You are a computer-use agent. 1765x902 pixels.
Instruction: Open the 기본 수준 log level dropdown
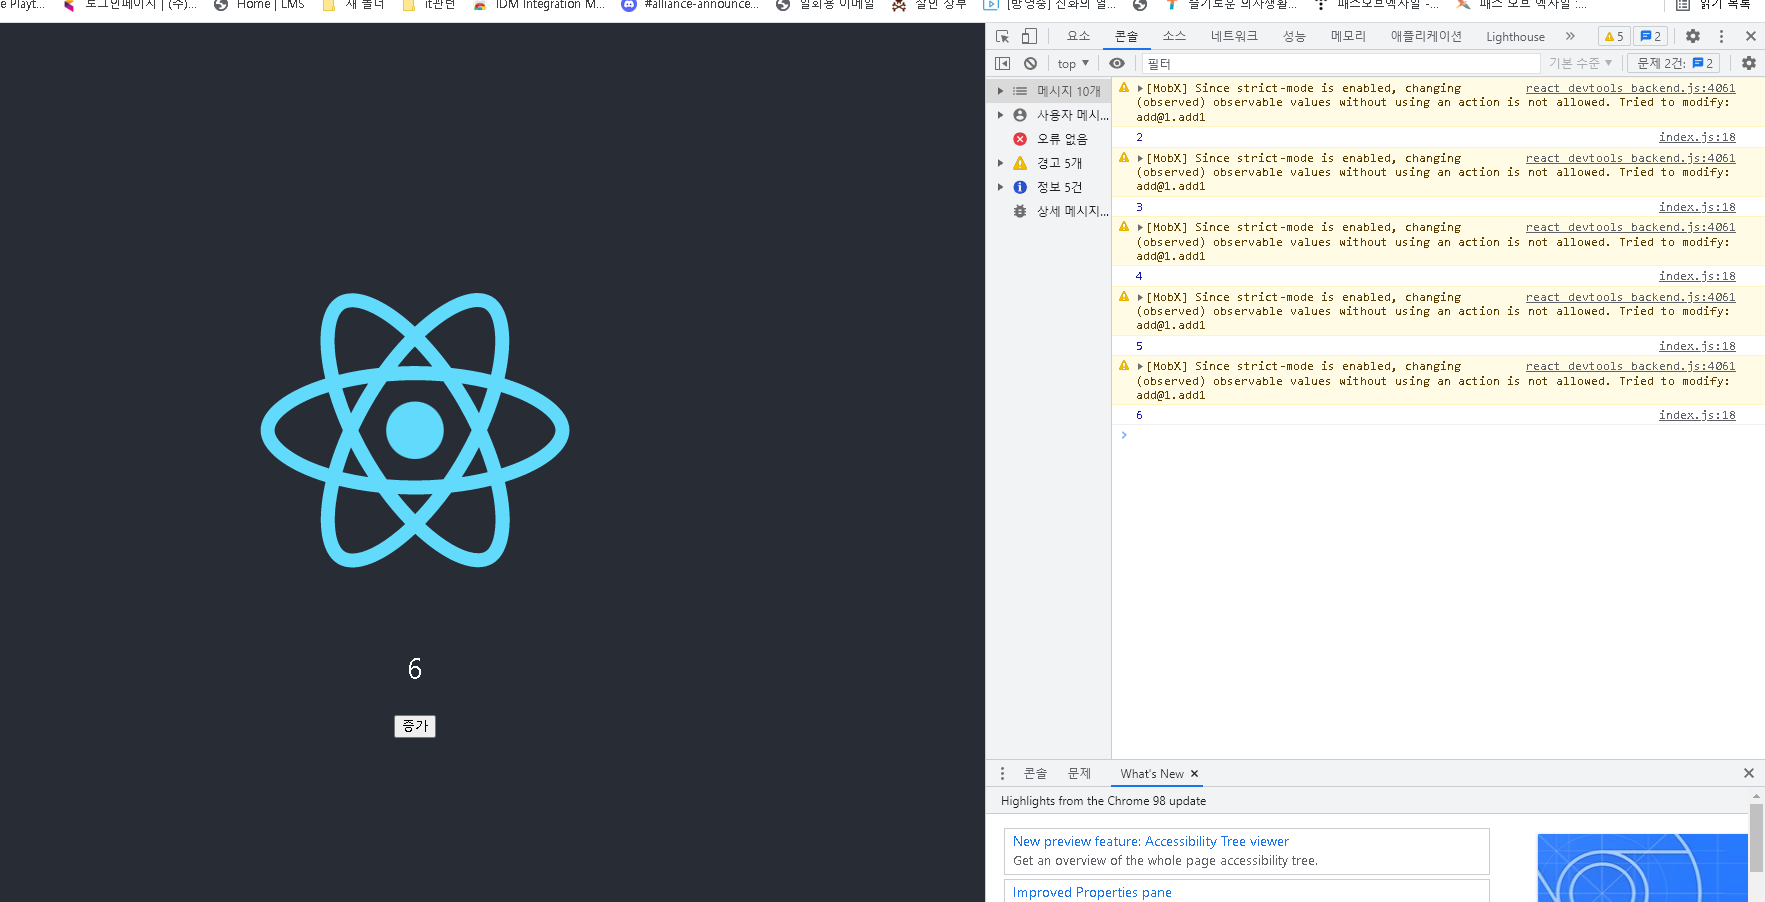pos(1580,63)
